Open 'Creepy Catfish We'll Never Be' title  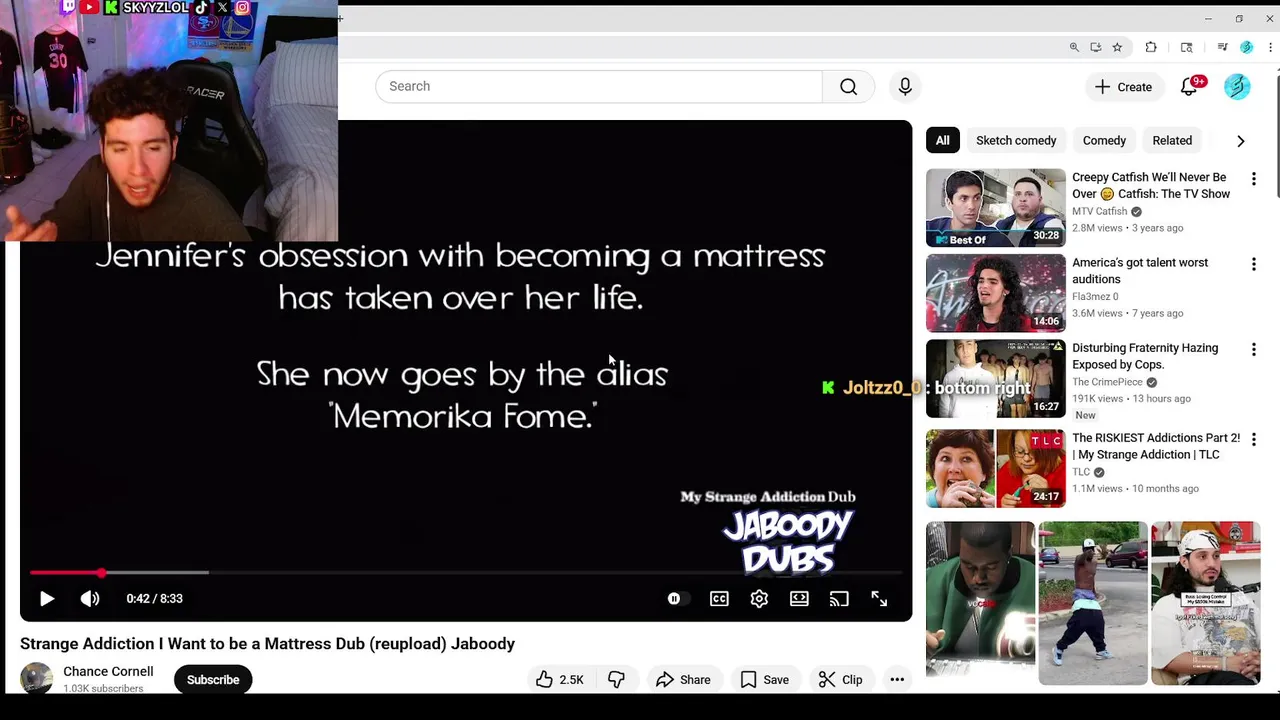[1151, 186]
